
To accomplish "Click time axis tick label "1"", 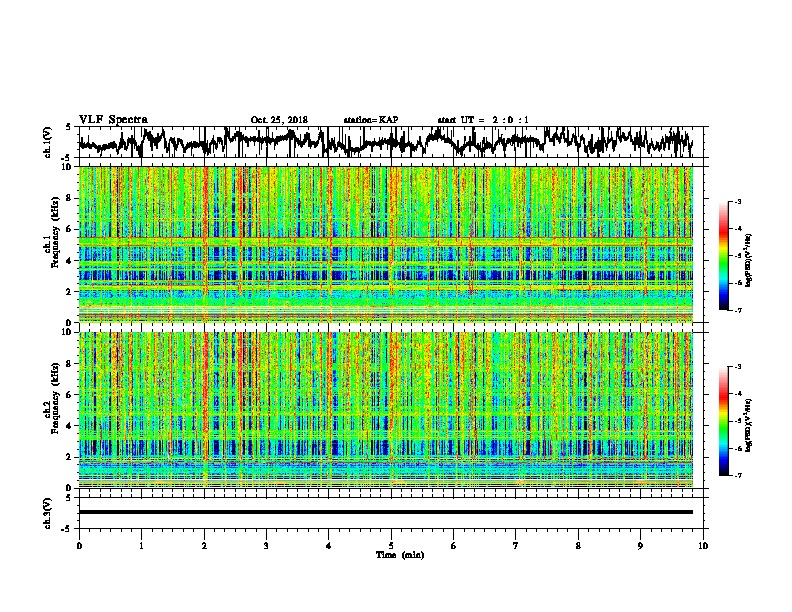I will [141, 546].
